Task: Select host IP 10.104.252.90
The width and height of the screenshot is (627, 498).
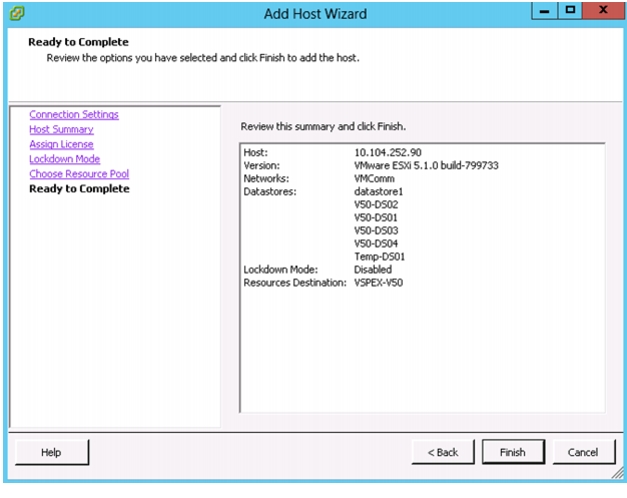Action: 387,152
